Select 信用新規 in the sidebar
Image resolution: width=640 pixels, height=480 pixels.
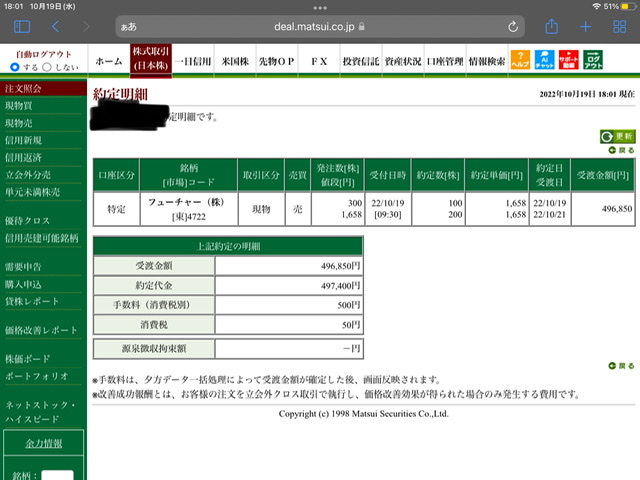click(23, 140)
